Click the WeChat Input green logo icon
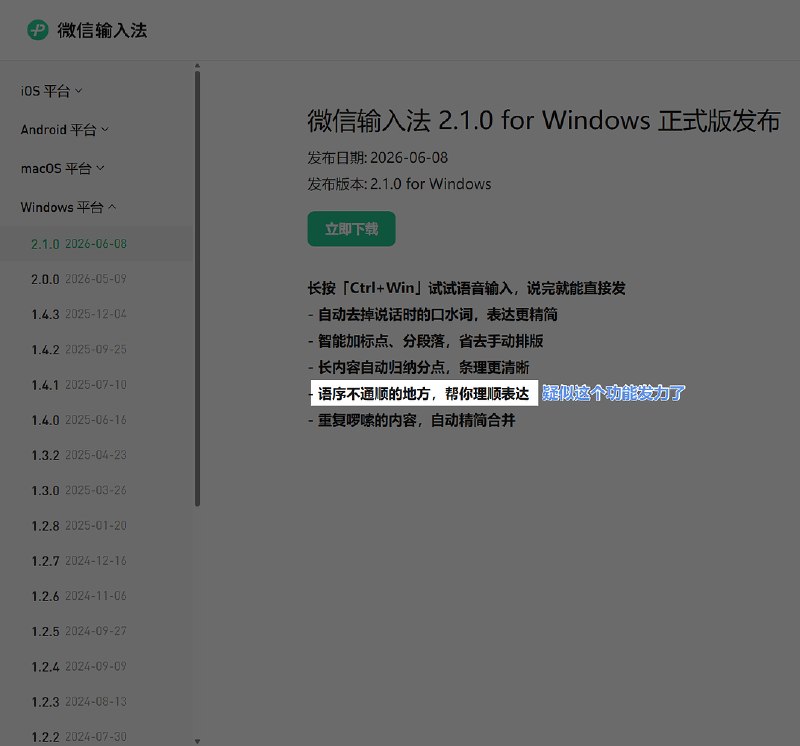The width and height of the screenshot is (800, 746). coord(38,30)
